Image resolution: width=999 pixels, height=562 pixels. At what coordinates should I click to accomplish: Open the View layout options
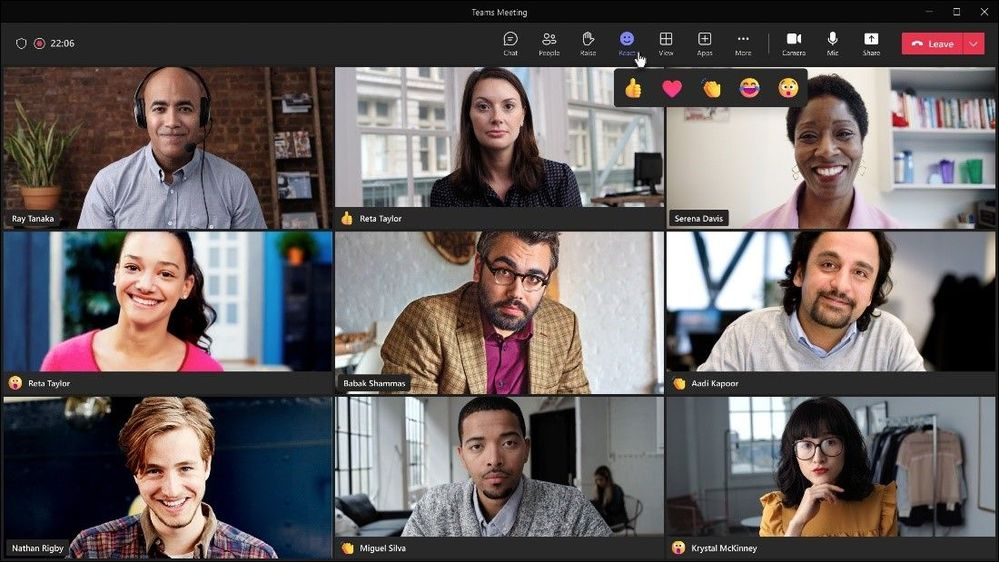coord(666,42)
